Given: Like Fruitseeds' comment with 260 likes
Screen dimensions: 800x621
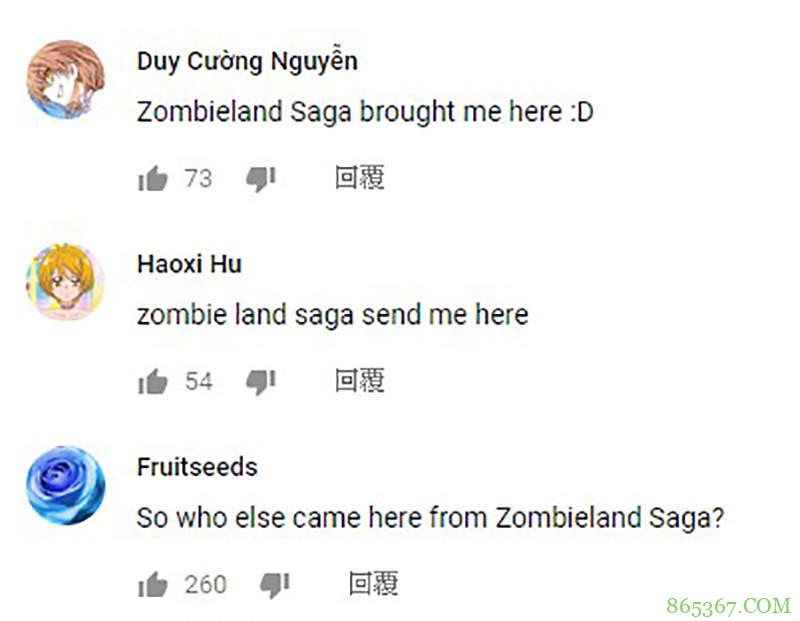Looking at the screenshot, I should point(153,585).
